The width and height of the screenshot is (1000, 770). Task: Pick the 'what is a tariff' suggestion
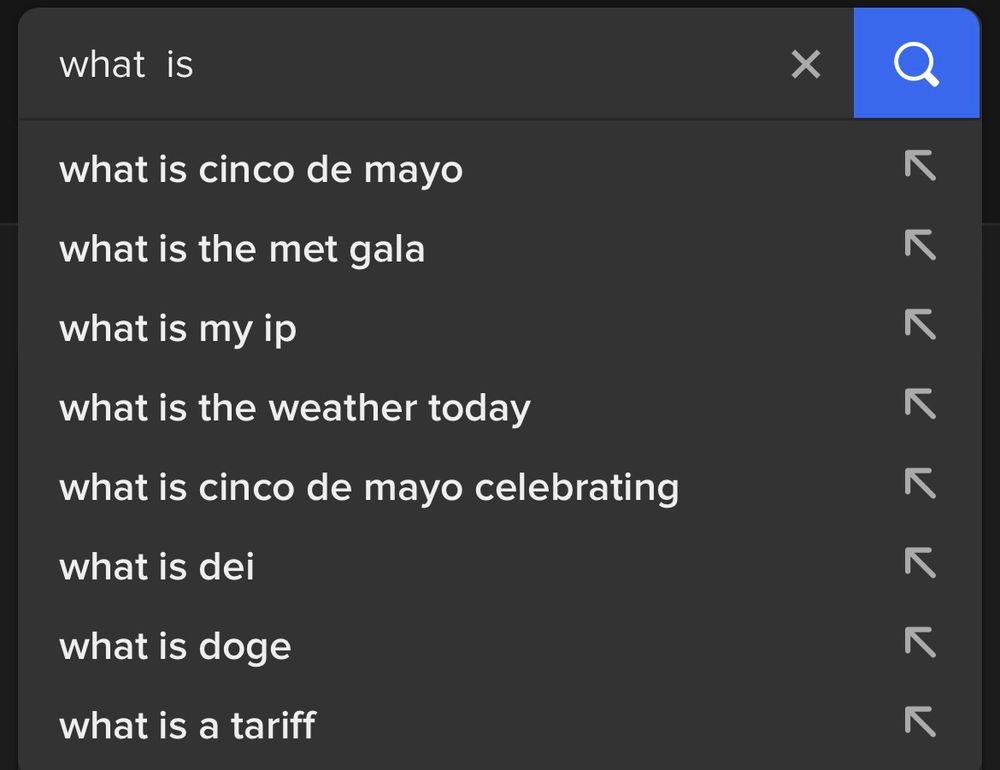[x=499, y=725]
